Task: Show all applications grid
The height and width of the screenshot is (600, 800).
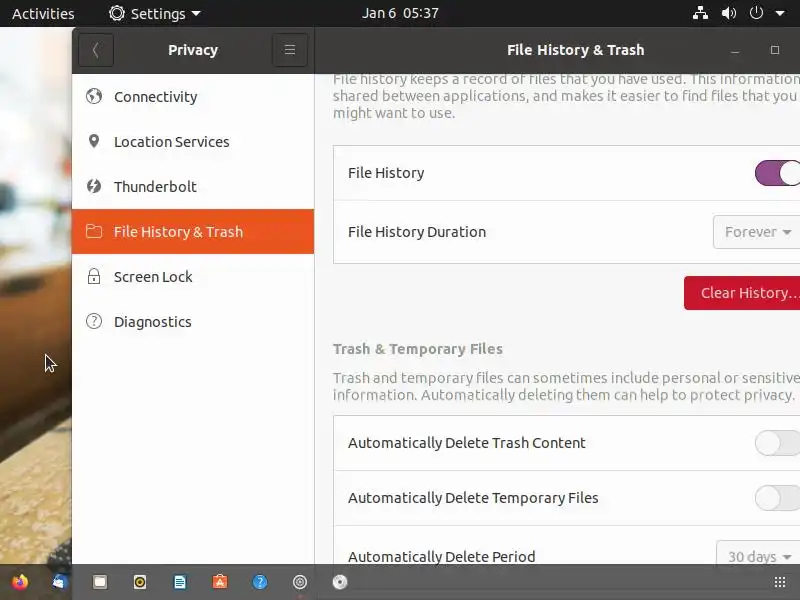Action: point(780,582)
